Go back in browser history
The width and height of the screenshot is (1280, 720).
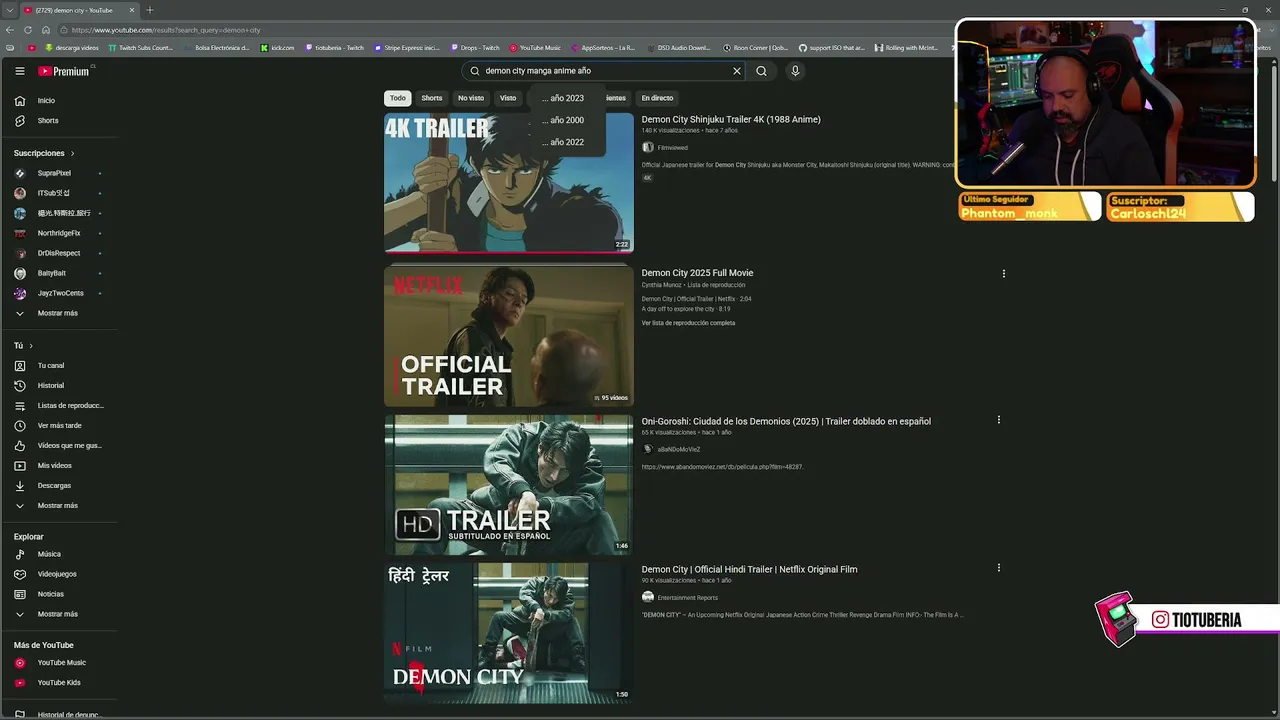(x=10, y=30)
